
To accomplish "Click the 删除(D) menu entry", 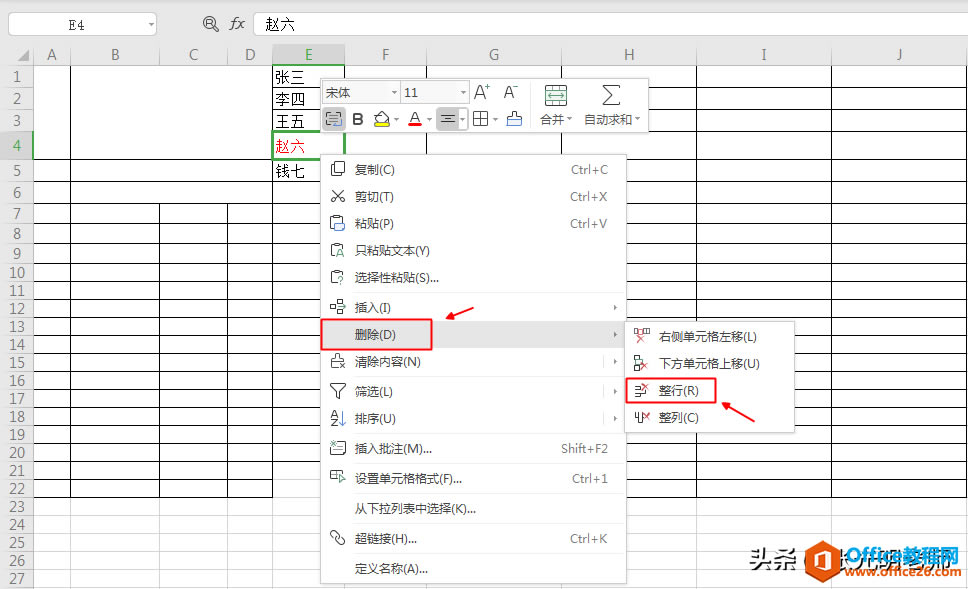I will (473, 335).
